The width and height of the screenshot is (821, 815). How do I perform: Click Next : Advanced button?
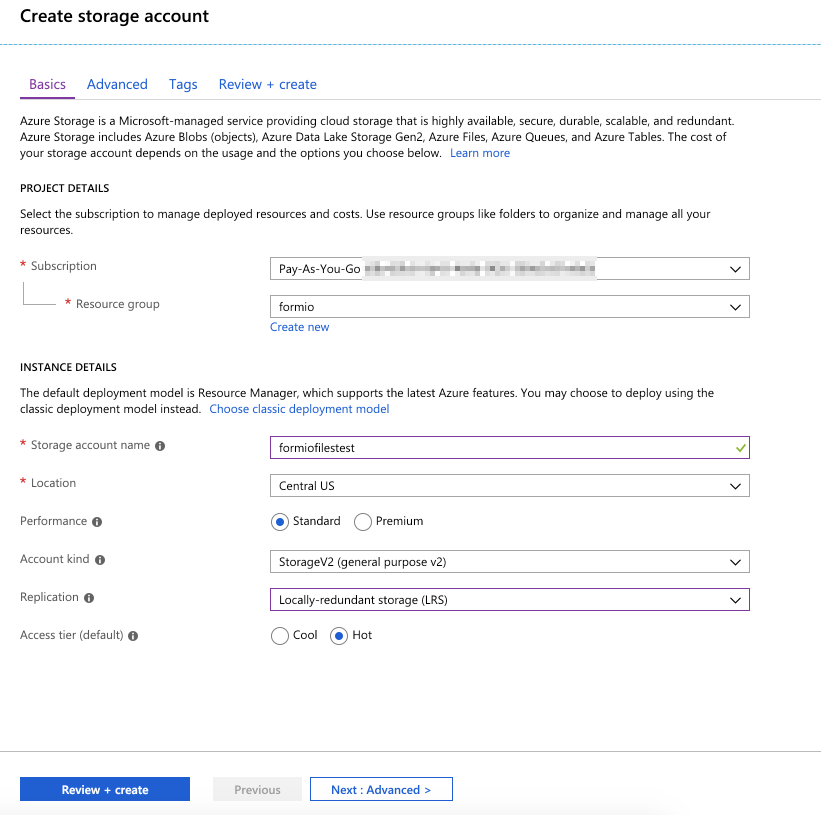381,789
